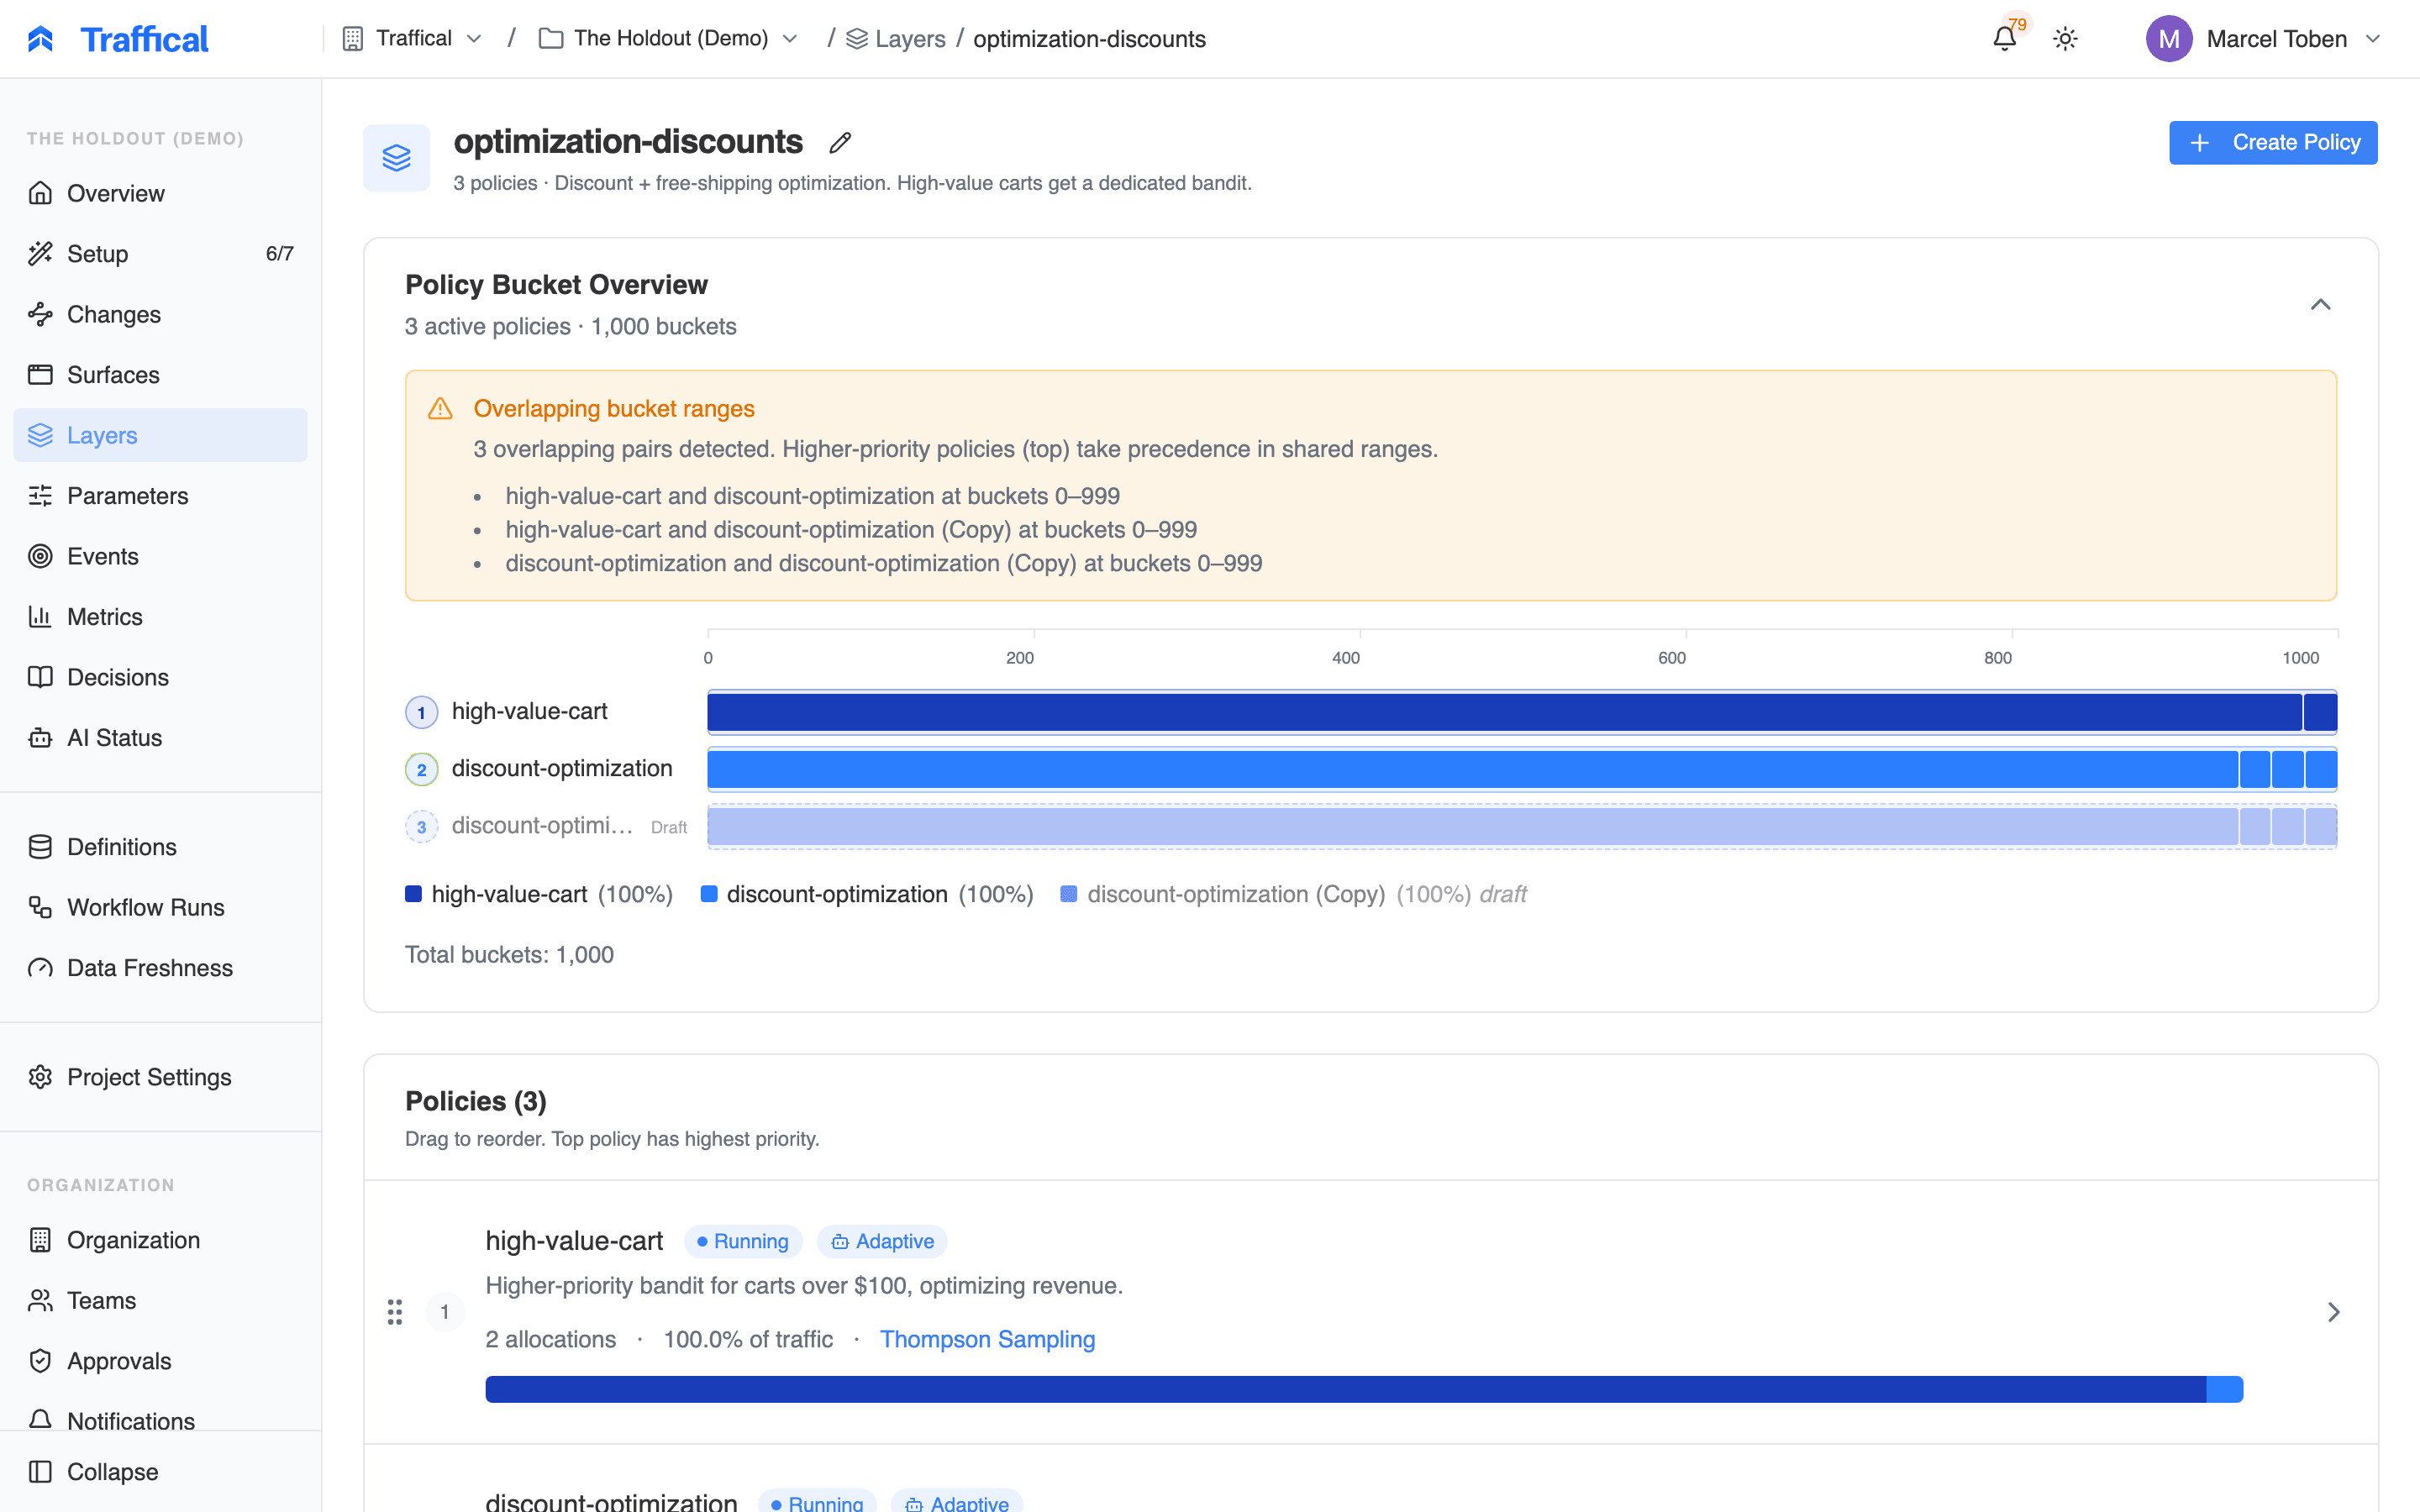Image resolution: width=2420 pixels, height=1512 pixels.
Task: Click '3 active policies · 1,000 buckets' text
Action: (x=571, y=326)
